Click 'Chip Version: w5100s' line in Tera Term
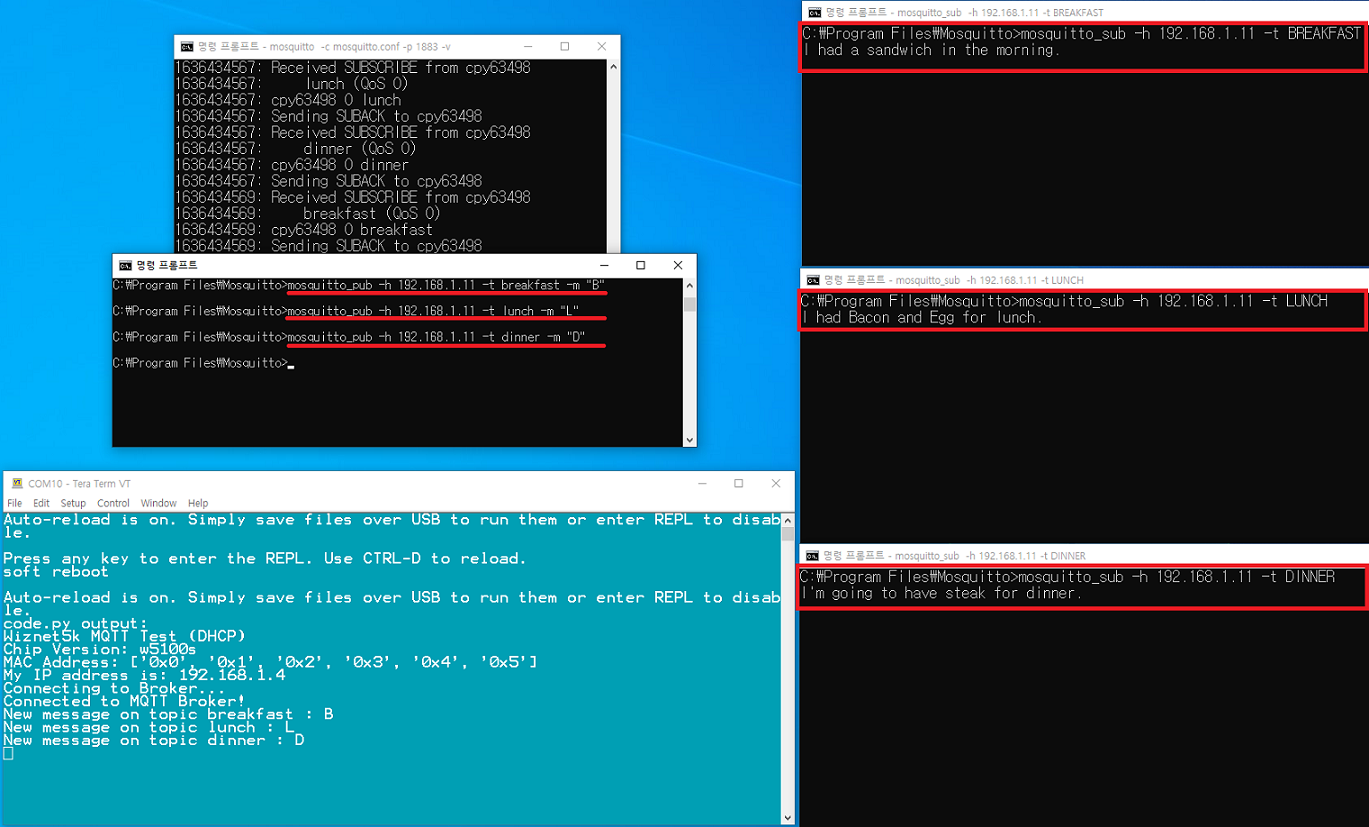 click(x=100, y=649)
